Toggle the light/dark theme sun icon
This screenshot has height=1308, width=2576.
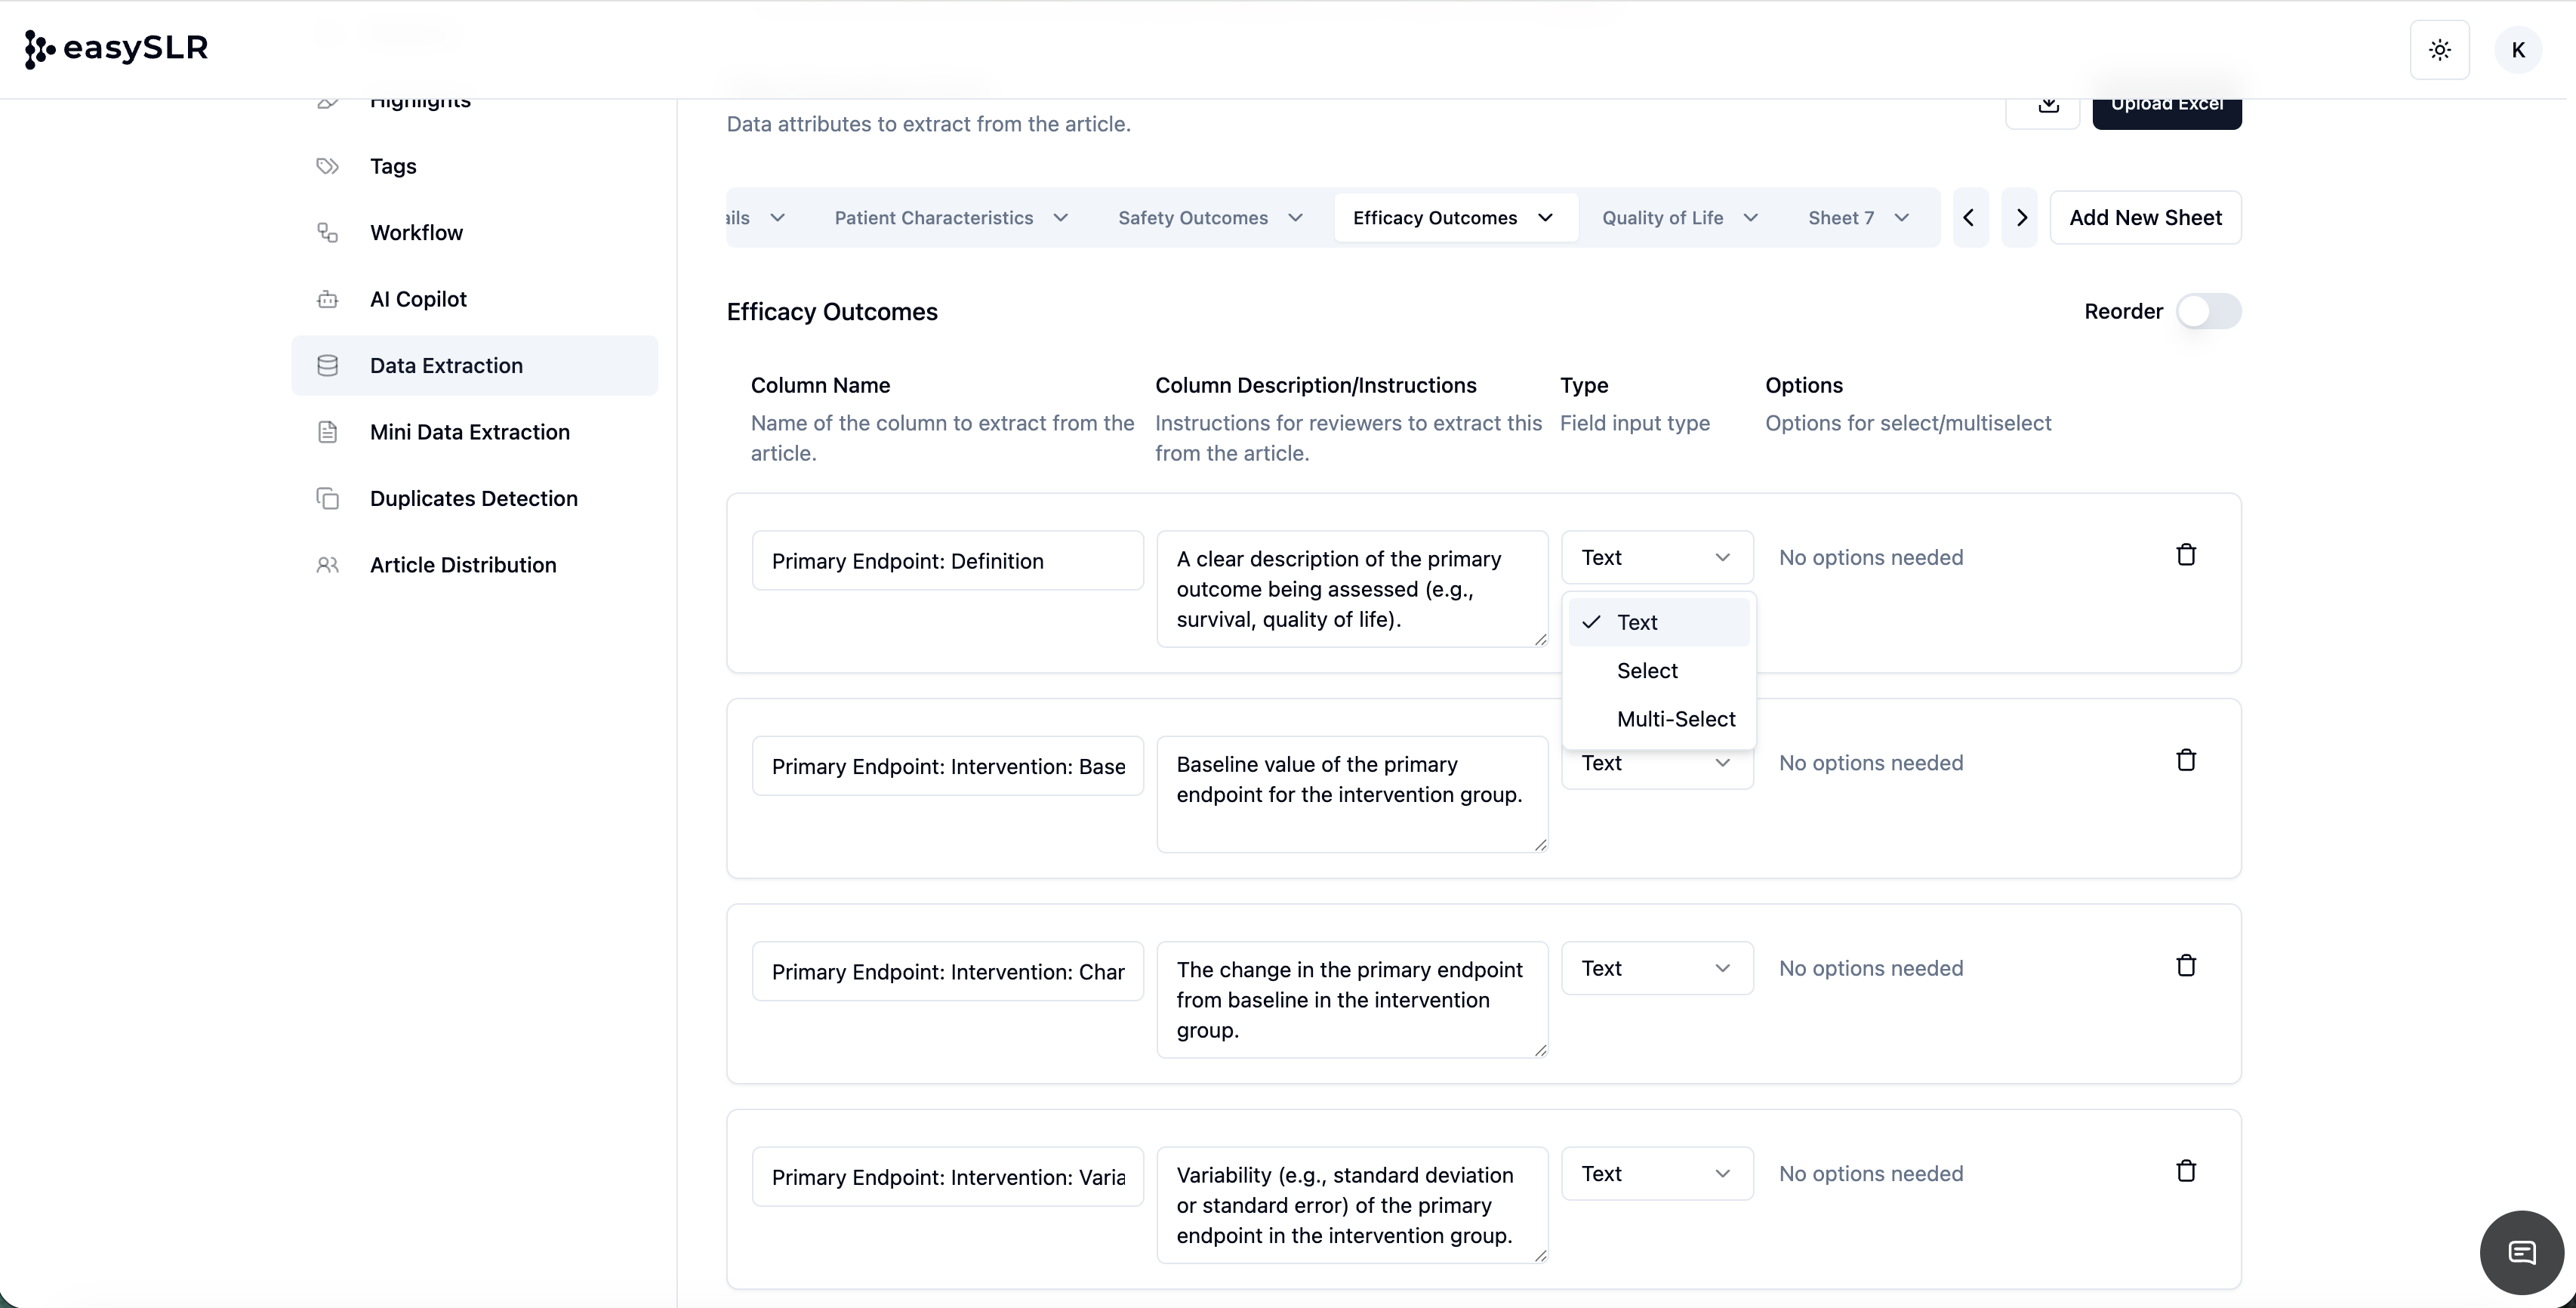(x=2439, y=50)
